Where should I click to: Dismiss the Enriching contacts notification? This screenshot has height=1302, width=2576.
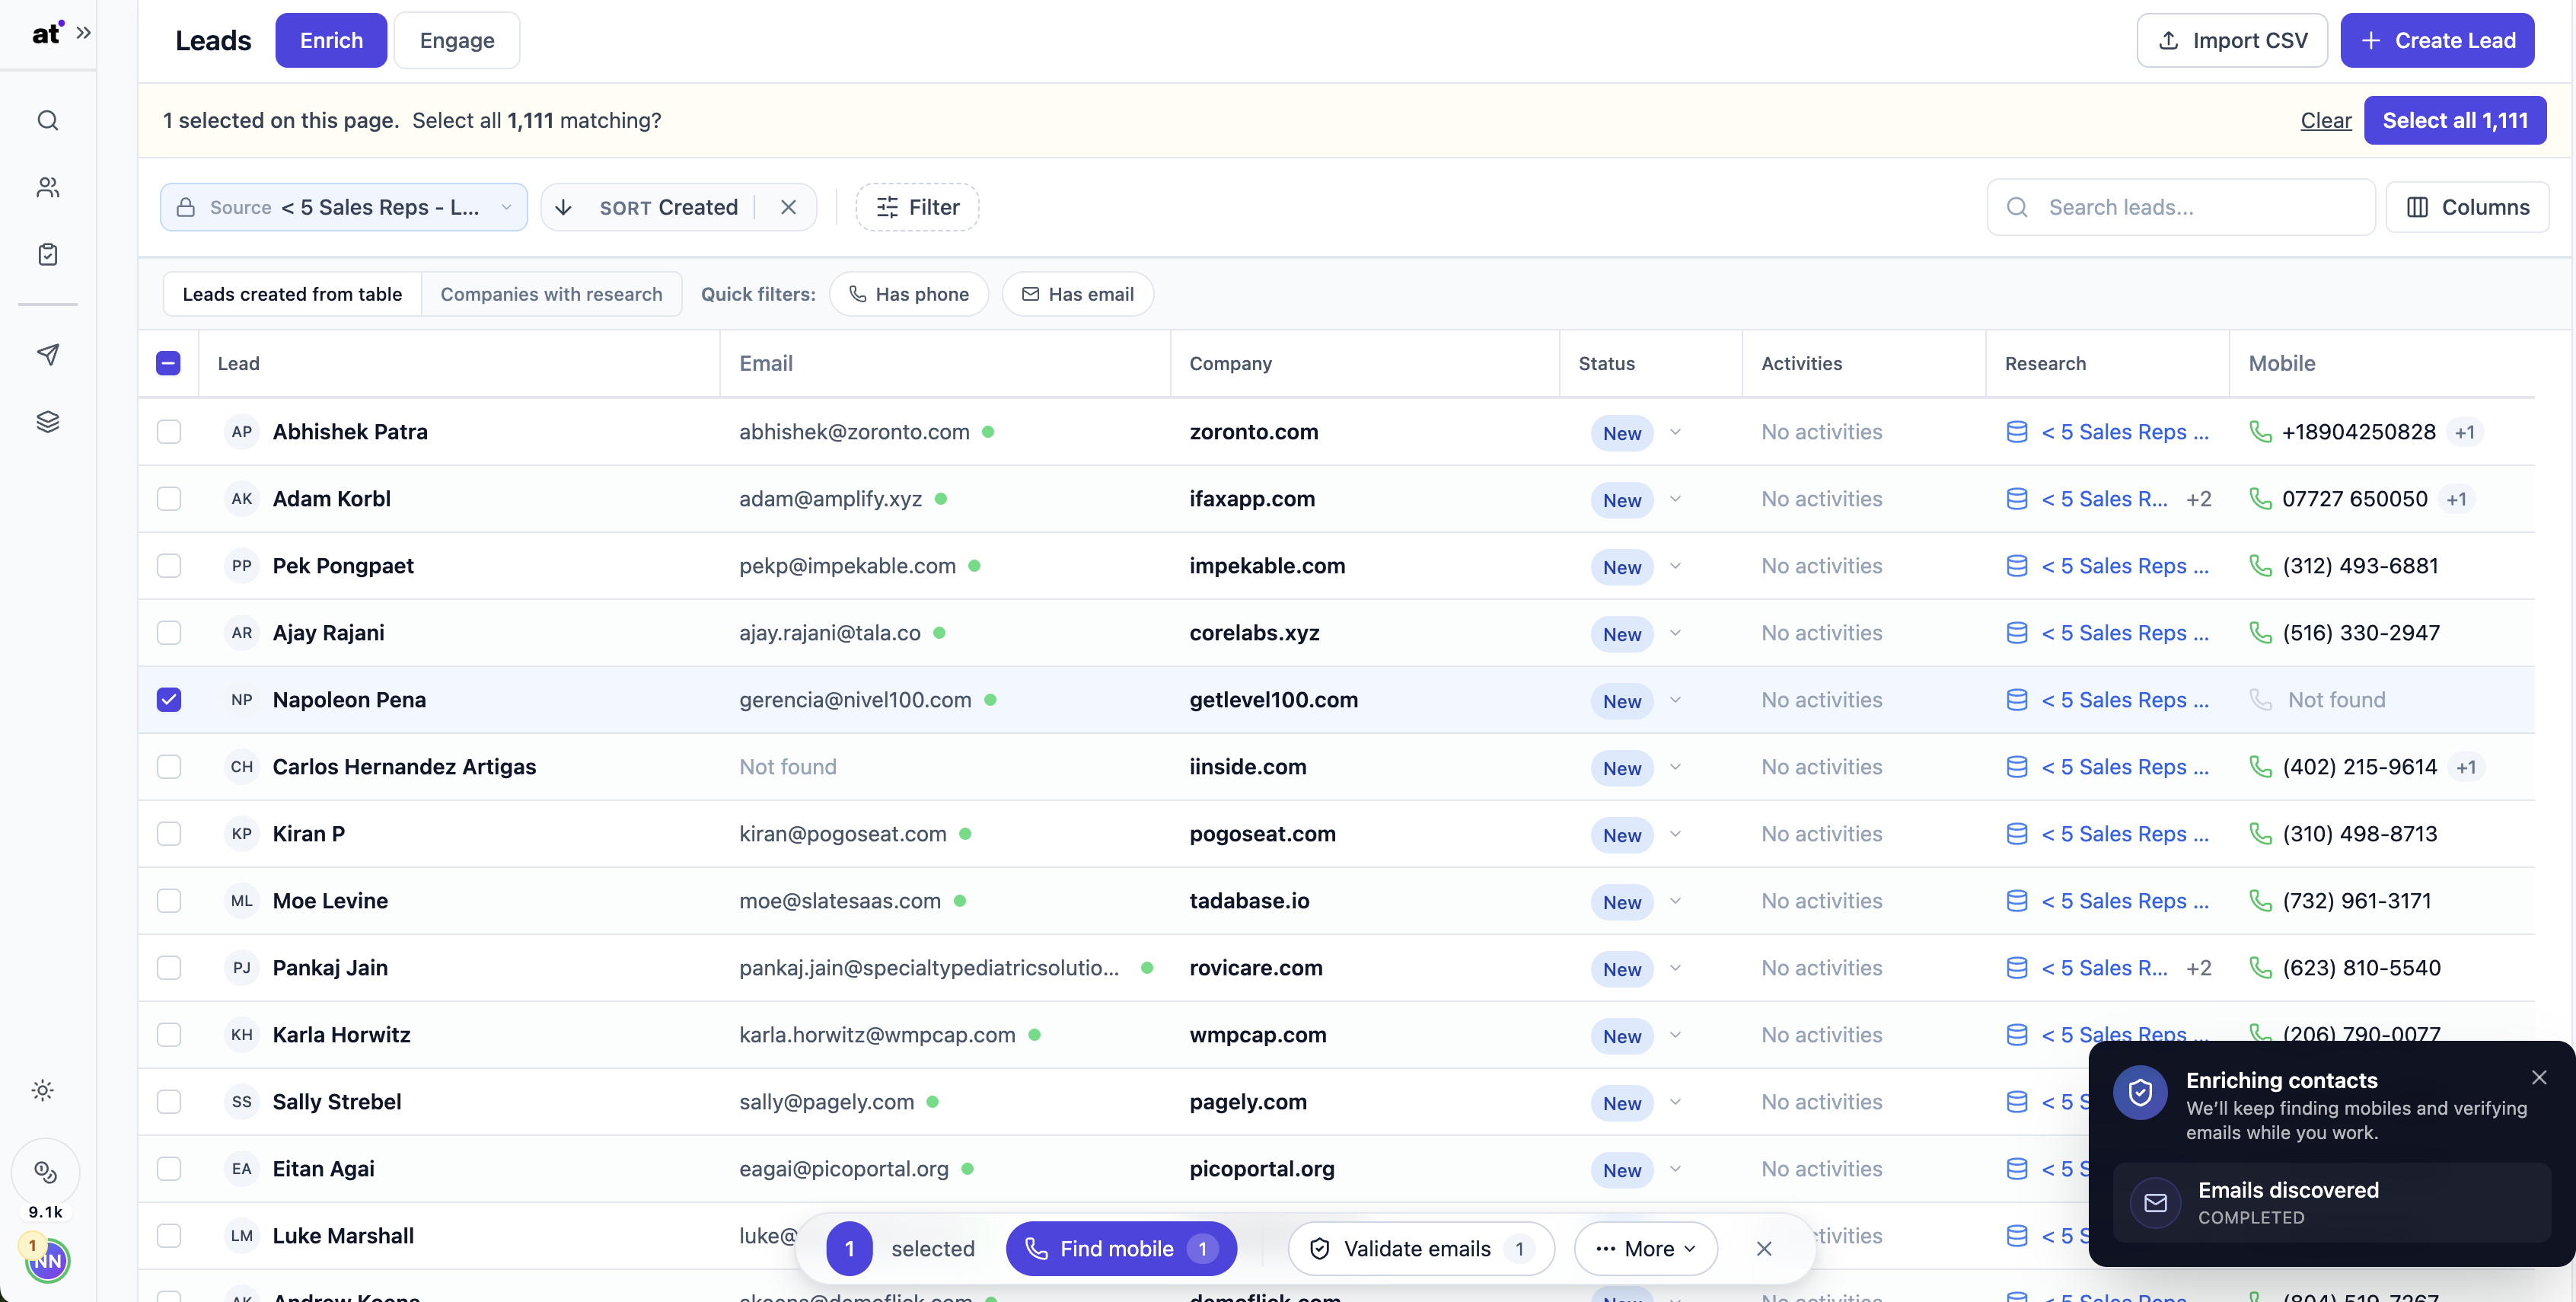click(2539, 1077)
